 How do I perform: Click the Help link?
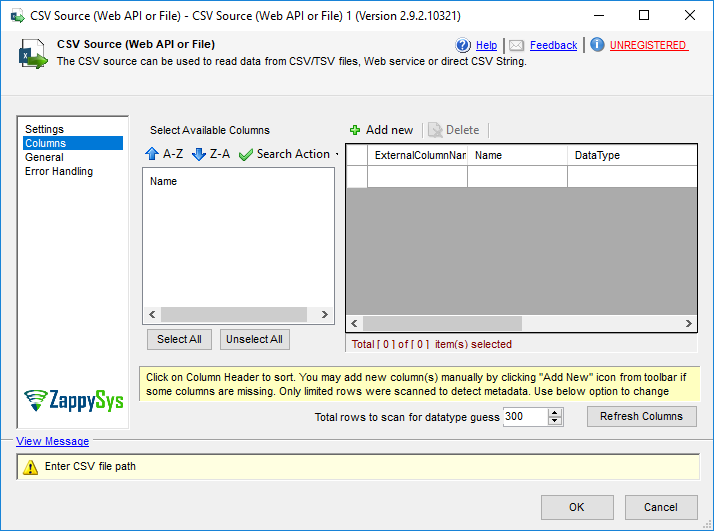[x=486, y=45]
